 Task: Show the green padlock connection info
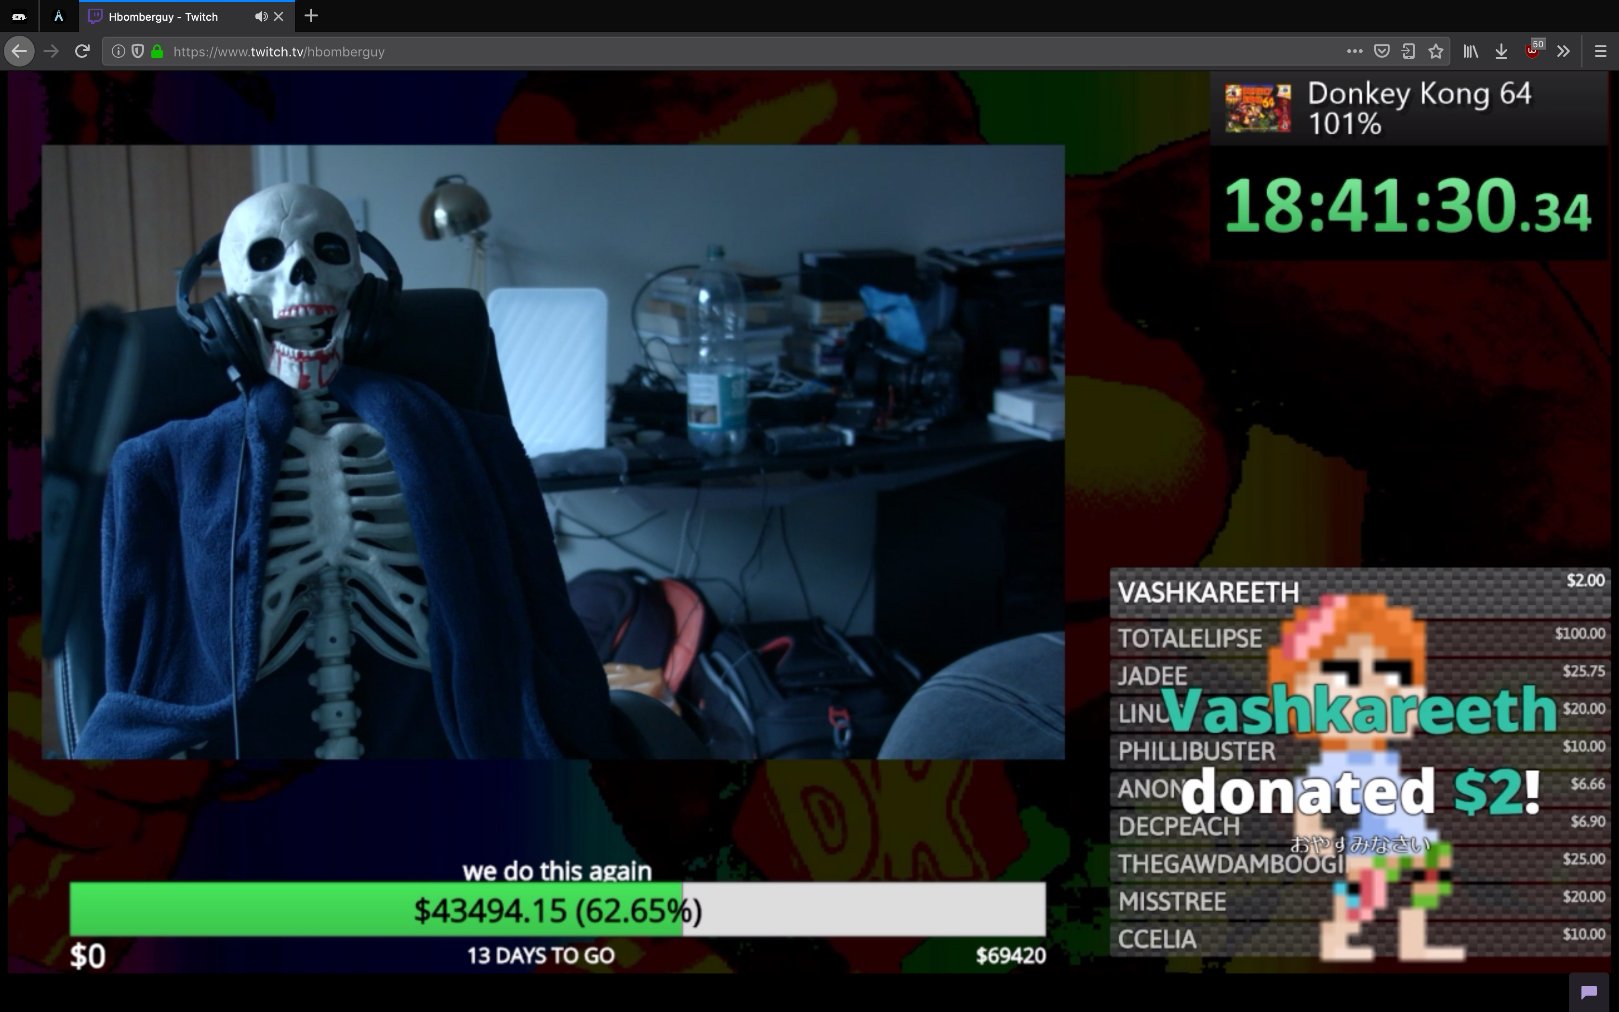(157, 51)
